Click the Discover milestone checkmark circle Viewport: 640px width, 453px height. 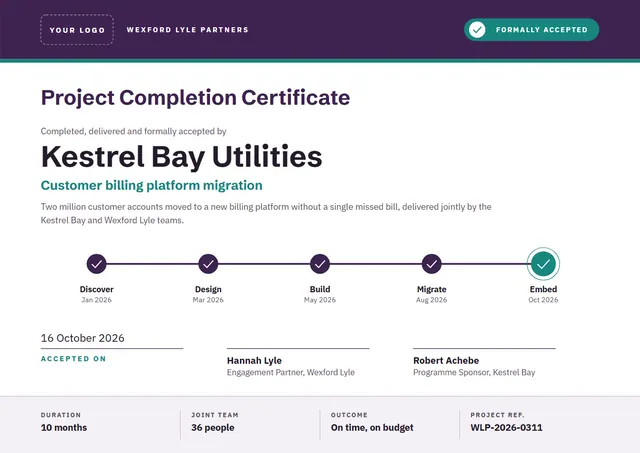[x=96, y=264]
